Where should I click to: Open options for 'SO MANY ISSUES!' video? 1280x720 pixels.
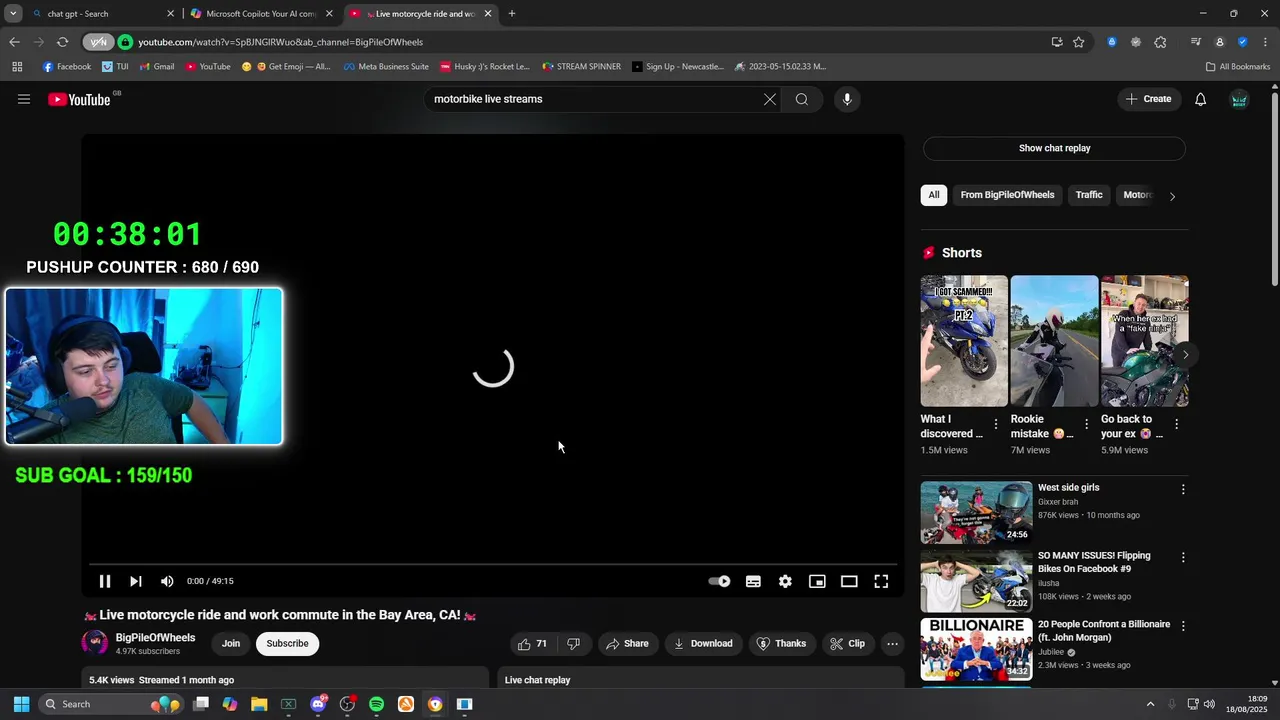(1183, 558)
